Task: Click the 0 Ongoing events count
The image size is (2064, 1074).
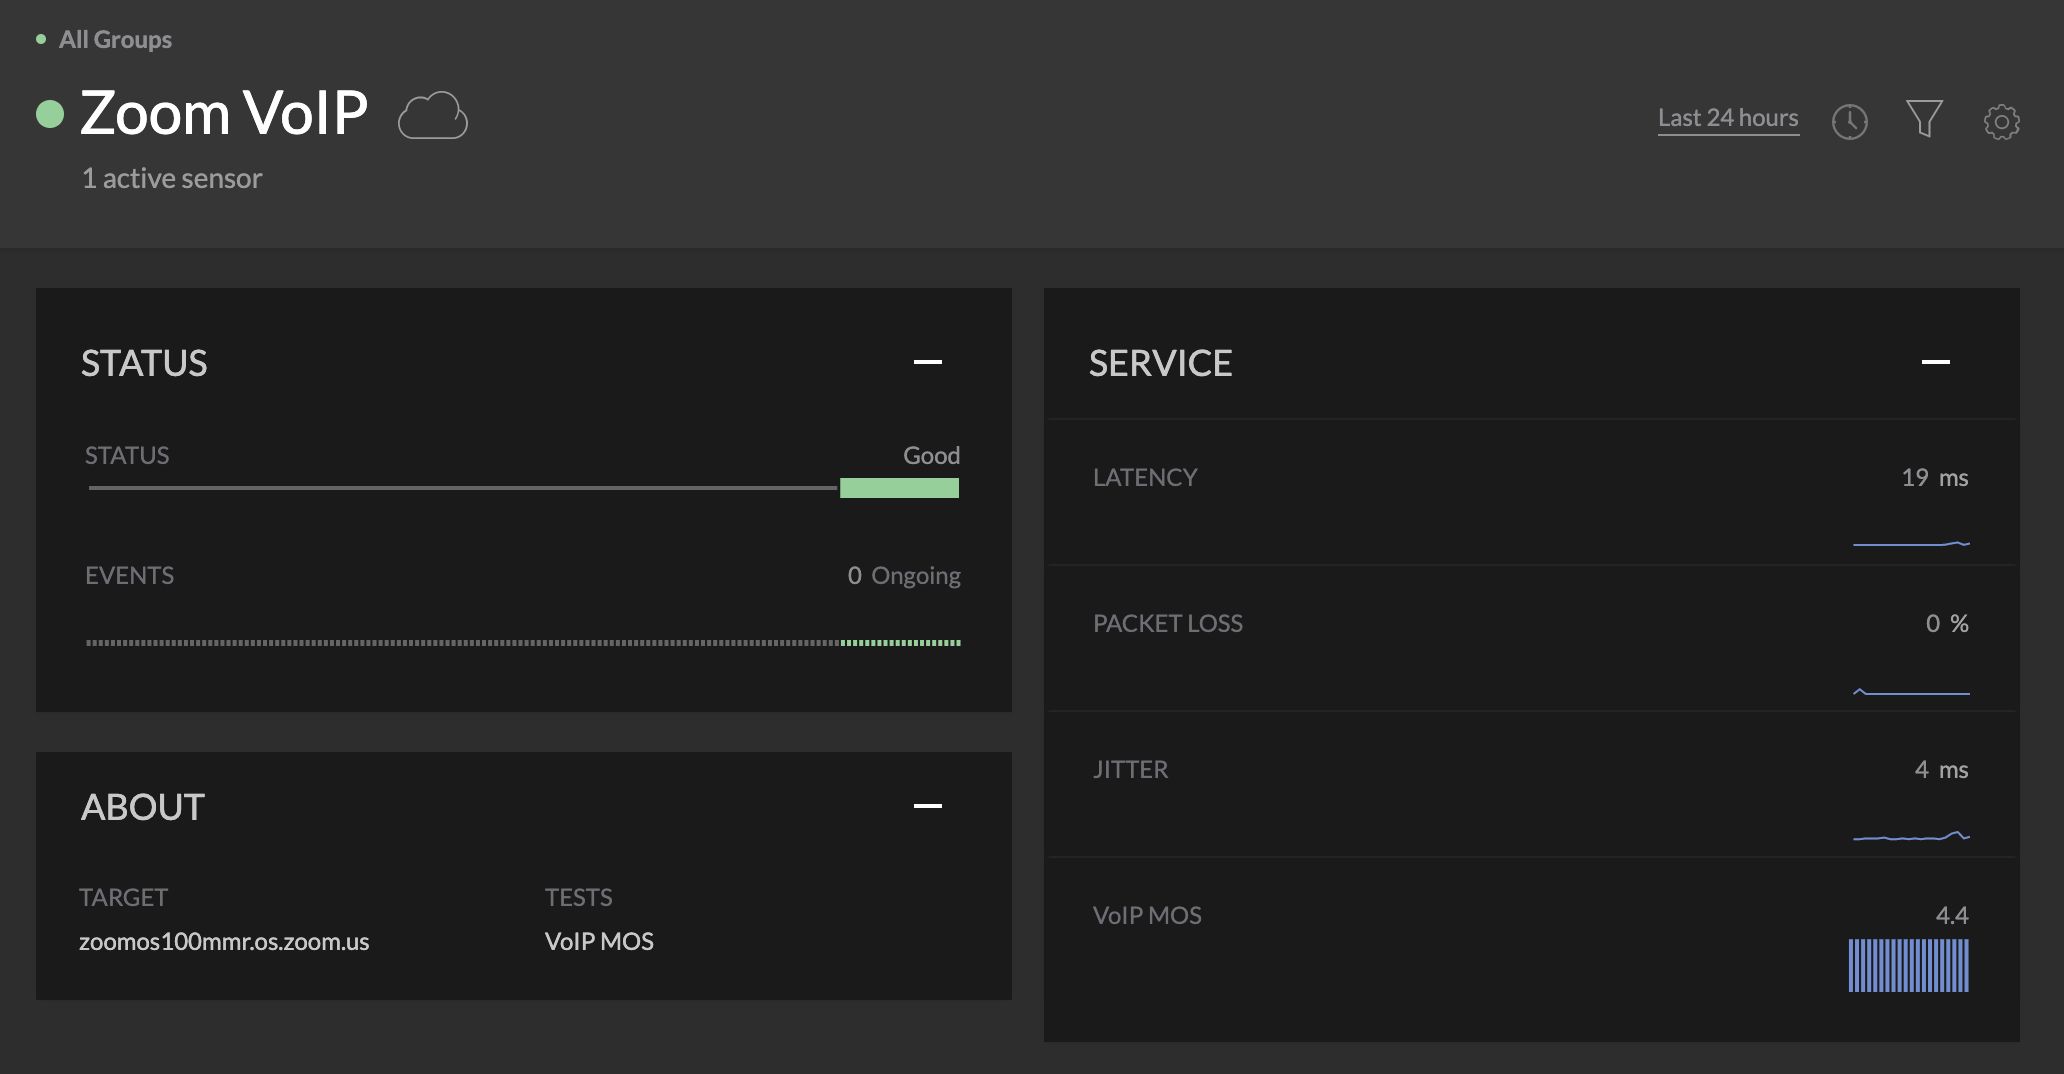Action: coord(904,576)
